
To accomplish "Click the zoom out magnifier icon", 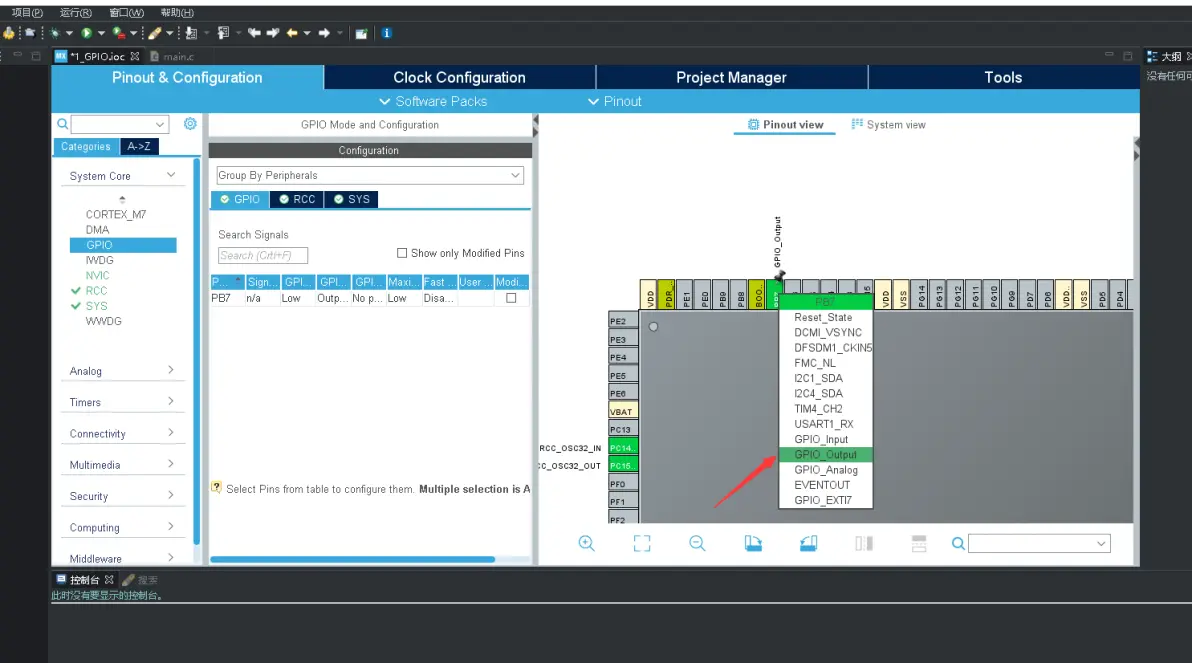I will coord(697,543).
